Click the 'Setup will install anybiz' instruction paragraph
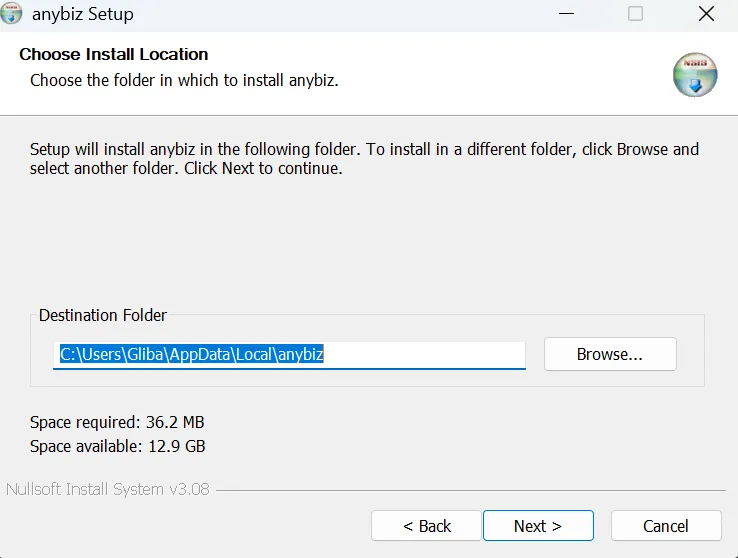738x558 pixels. (x=364, y=159)
